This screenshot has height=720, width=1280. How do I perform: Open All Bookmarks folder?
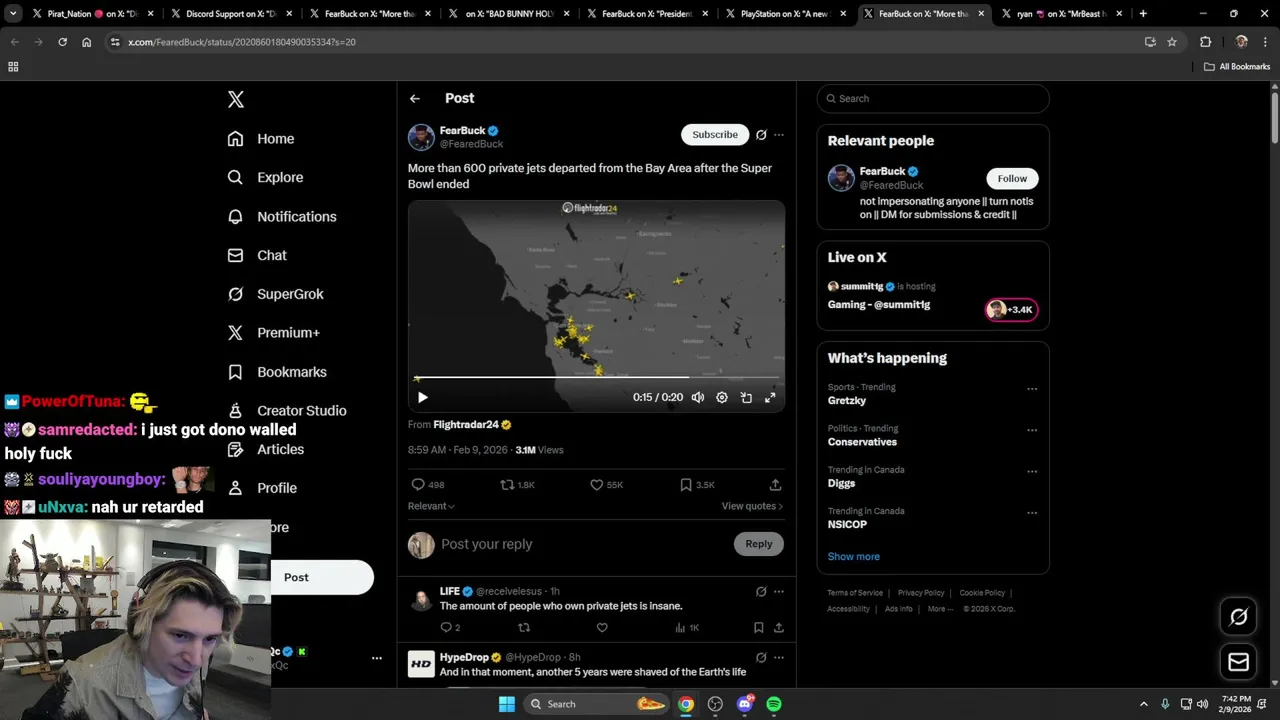click(x=1237, y=67)
